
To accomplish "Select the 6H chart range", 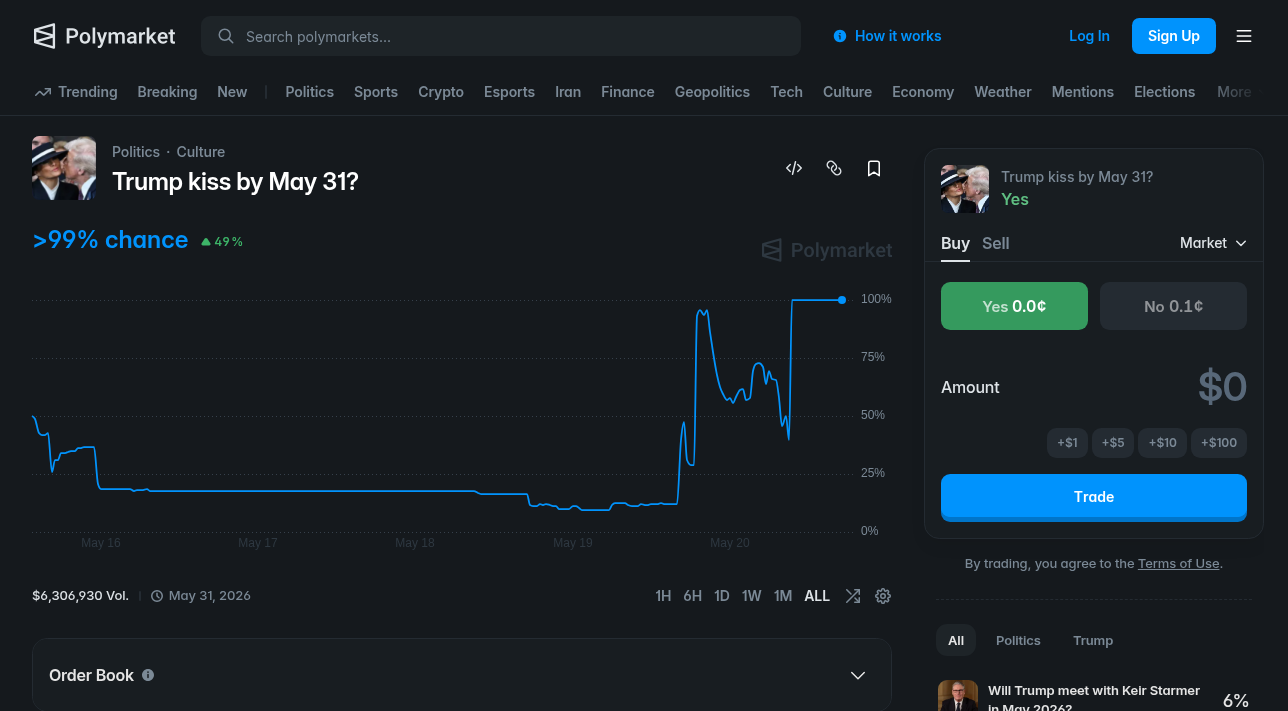I will [693, 596].
